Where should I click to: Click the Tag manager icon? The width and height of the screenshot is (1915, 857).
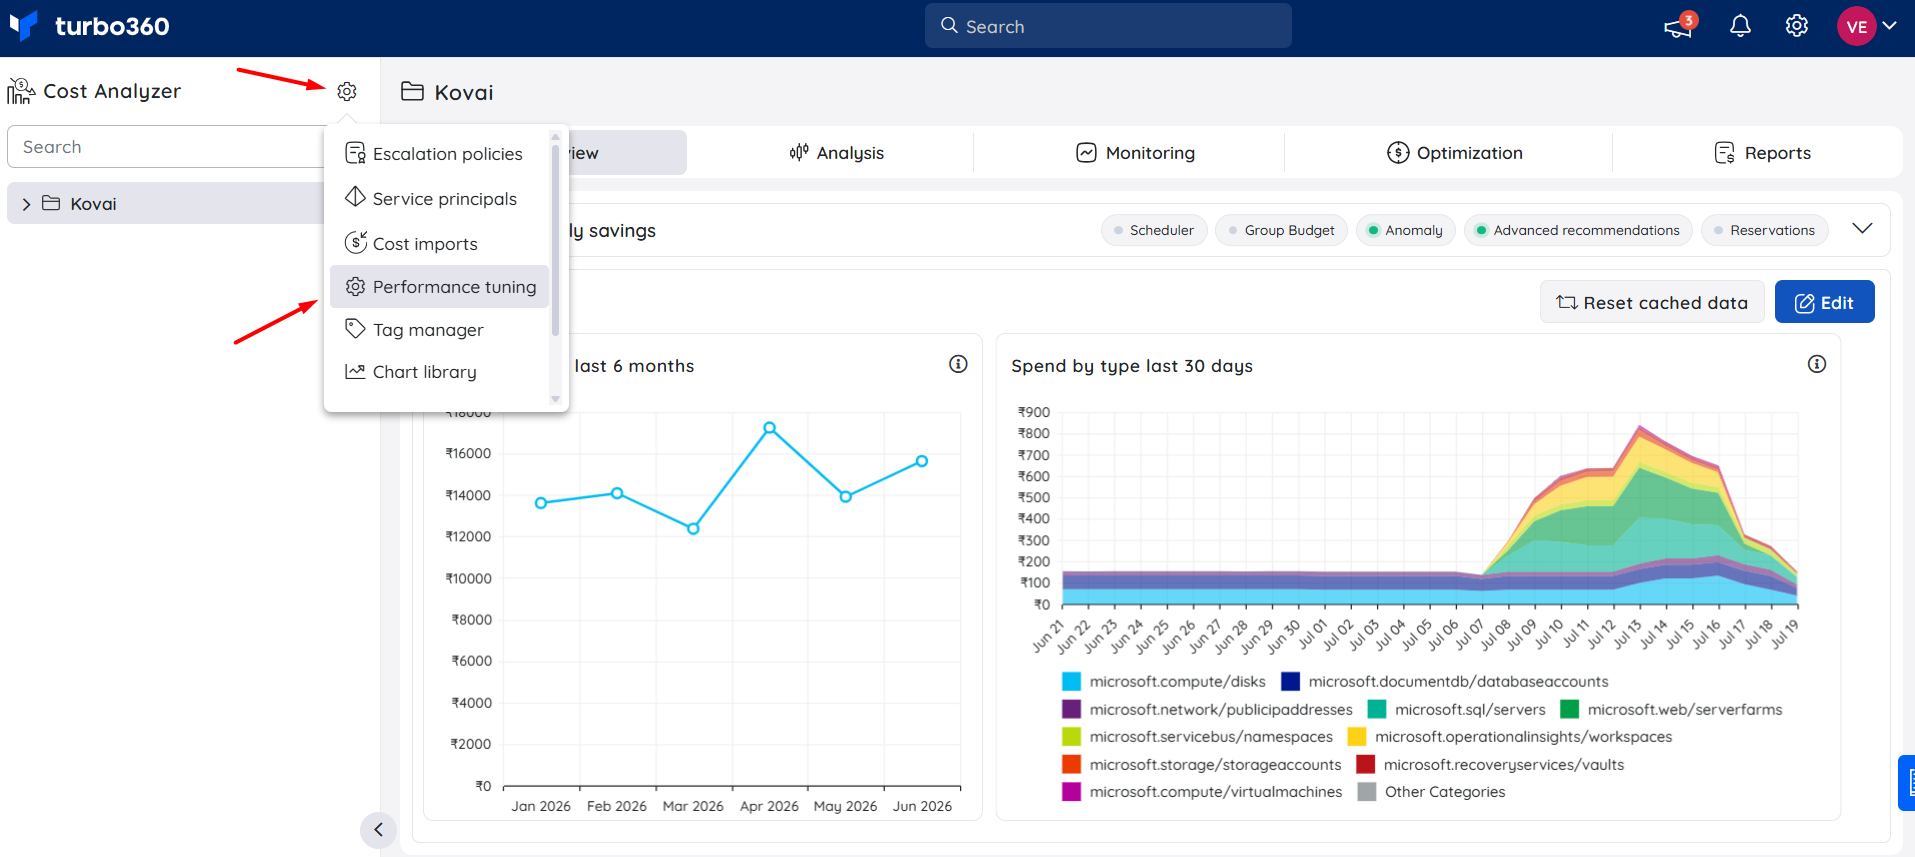pos(355,328)
